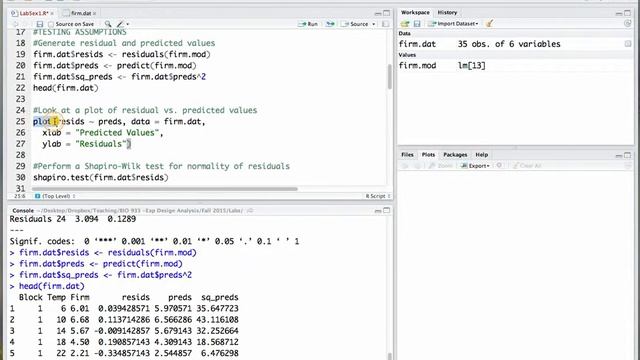Screen dimensions: 640x360
Task: Click line 25 plot(resids ~ preds code
Action: point(119,121)
